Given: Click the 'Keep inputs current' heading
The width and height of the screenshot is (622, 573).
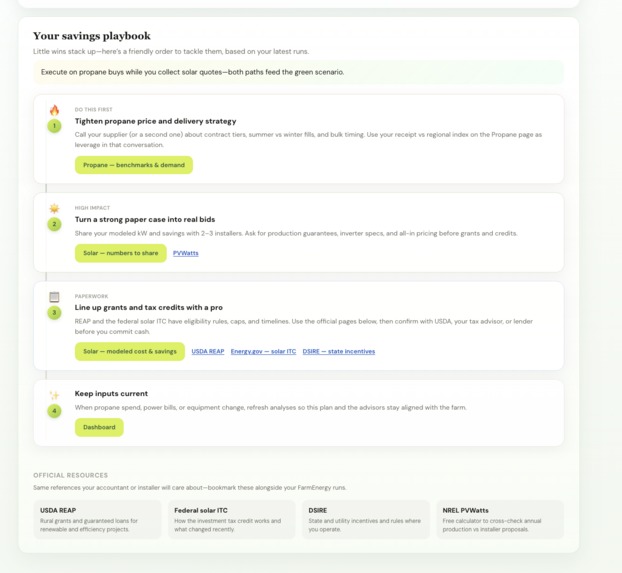Looking at the screenshot, I should (111, 394).
